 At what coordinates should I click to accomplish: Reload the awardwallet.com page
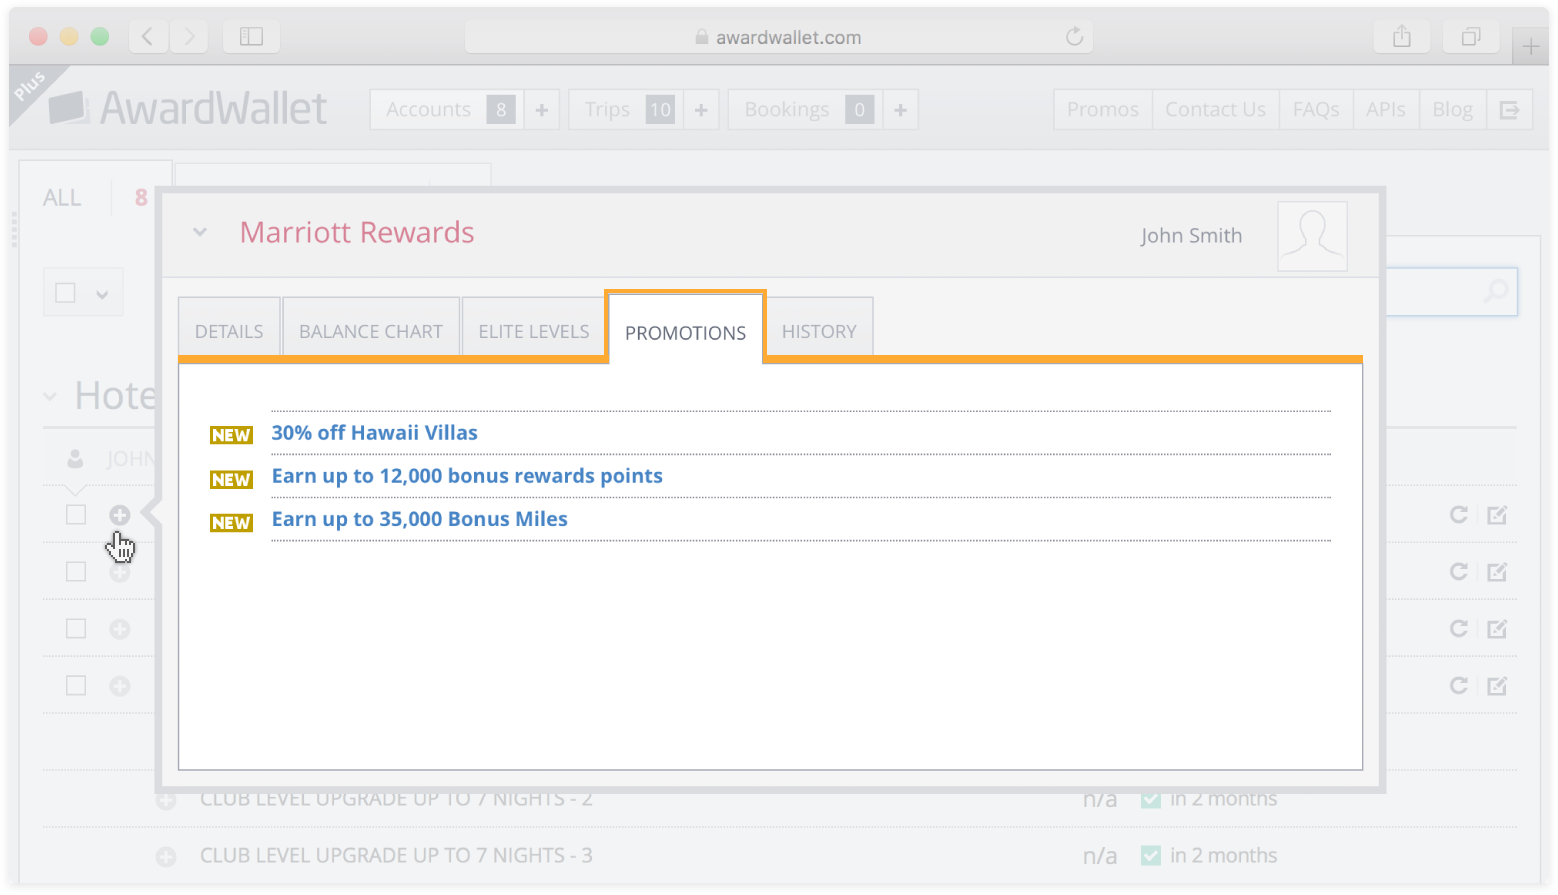(1074, 37)
